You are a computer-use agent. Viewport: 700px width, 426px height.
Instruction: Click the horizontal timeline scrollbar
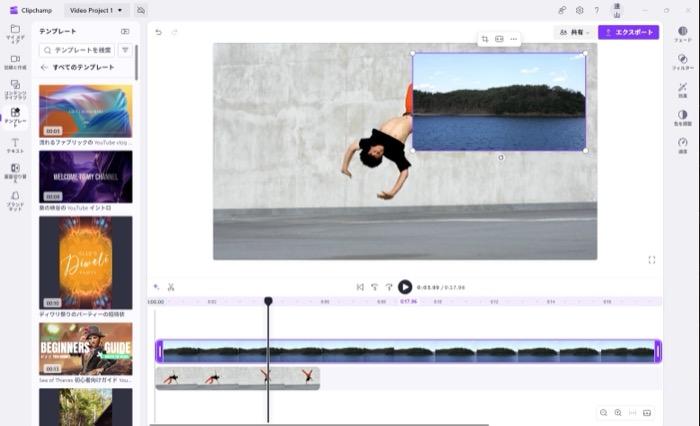tap(319, 425)
